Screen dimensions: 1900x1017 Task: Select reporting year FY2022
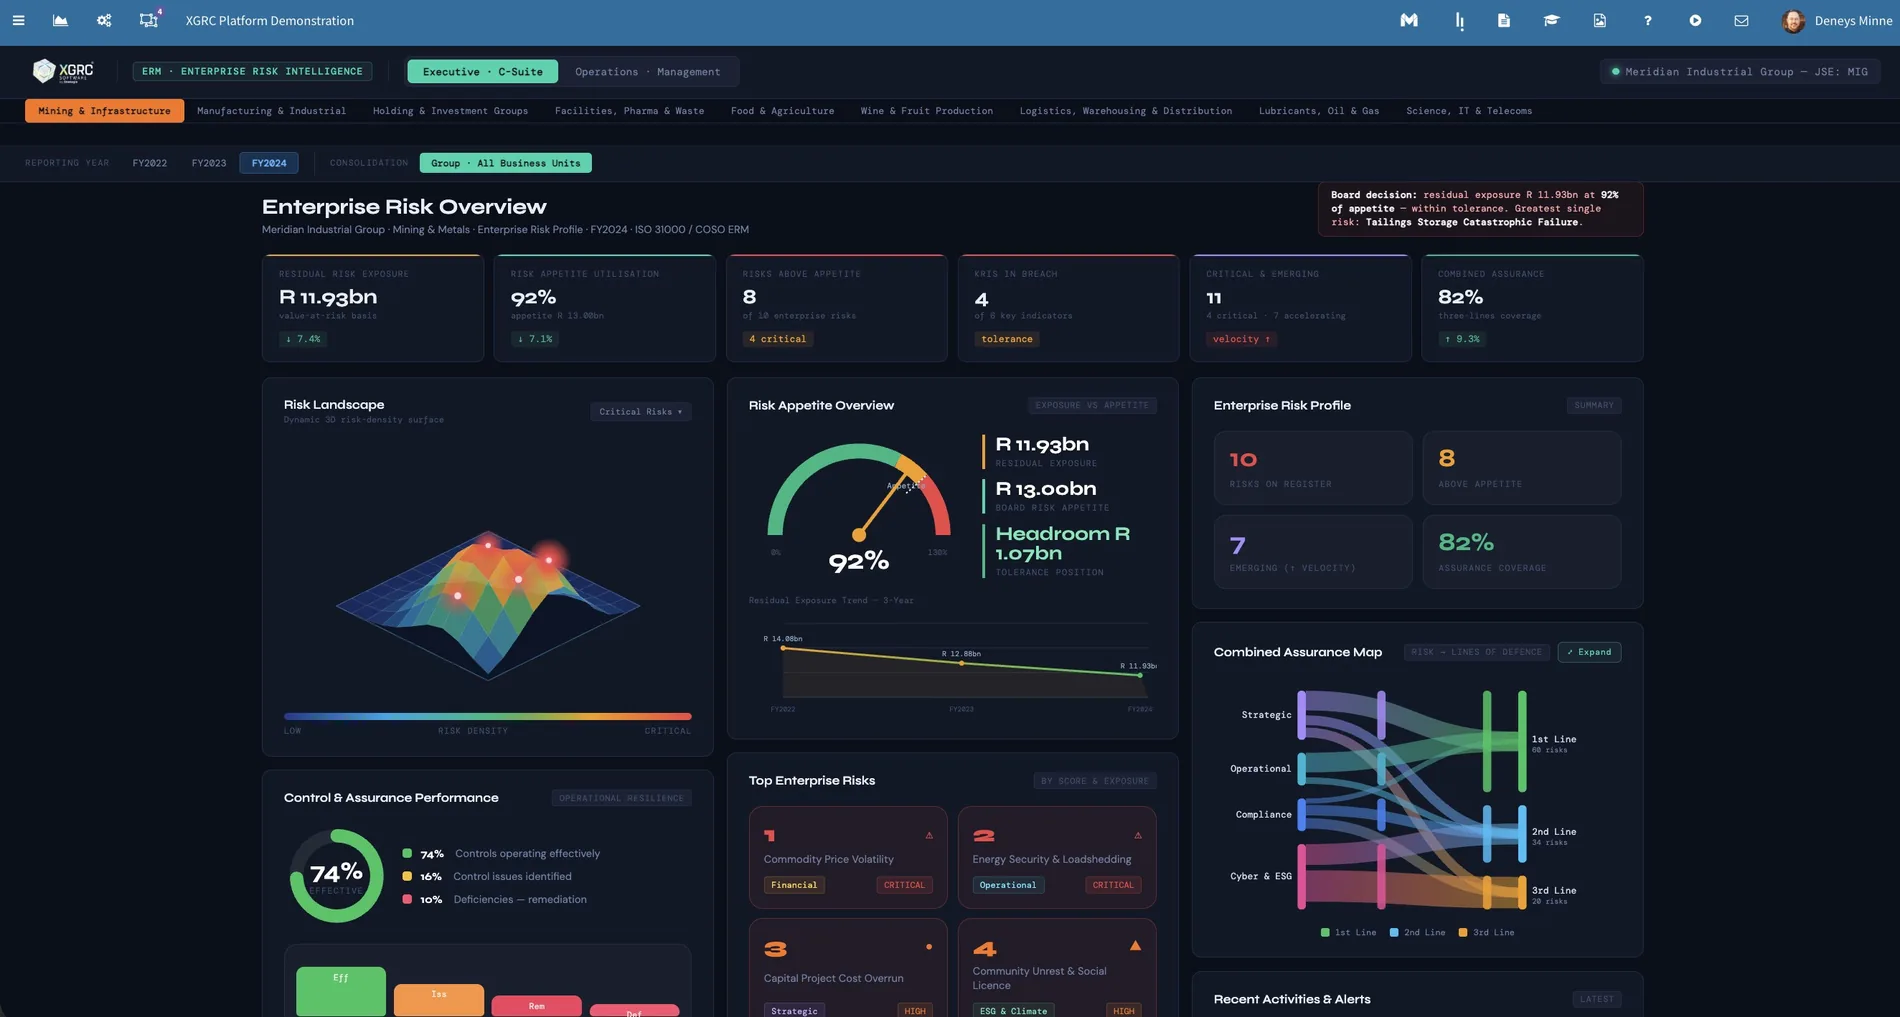point(150,163)
